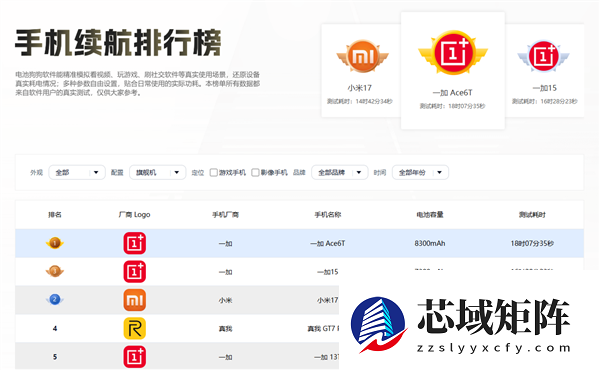Click 一加15 name in table row
This screenshot has height=370, width=600.
(x=328, y=272)
